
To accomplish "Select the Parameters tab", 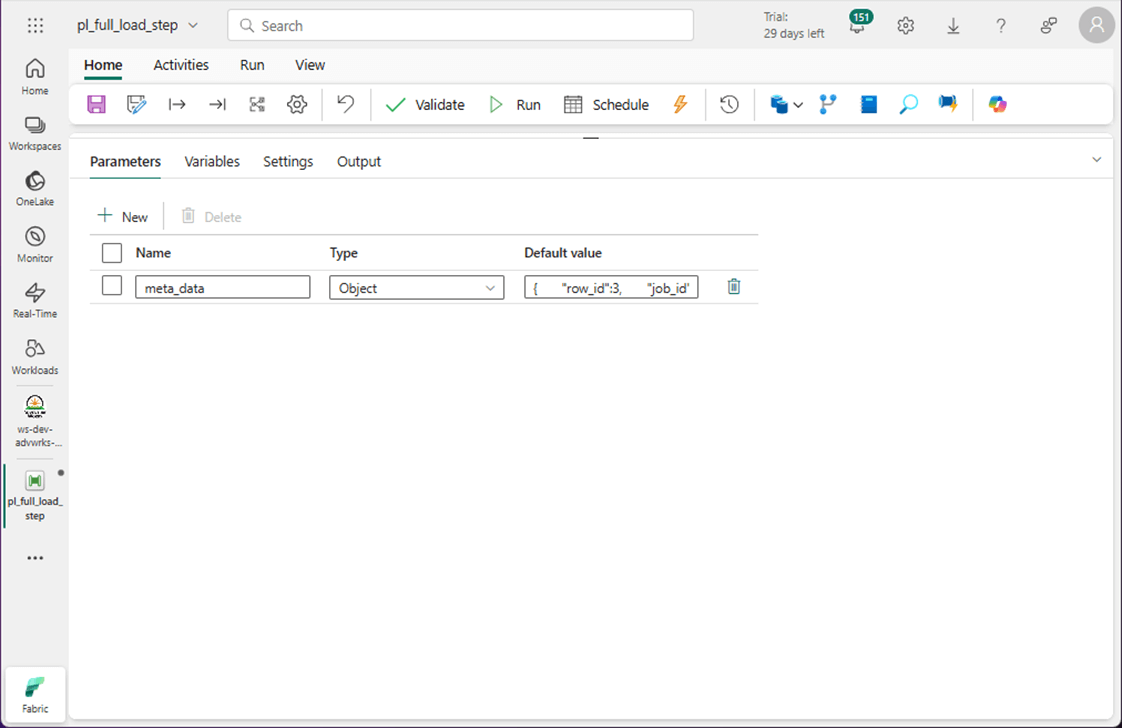I will (125, 162).
